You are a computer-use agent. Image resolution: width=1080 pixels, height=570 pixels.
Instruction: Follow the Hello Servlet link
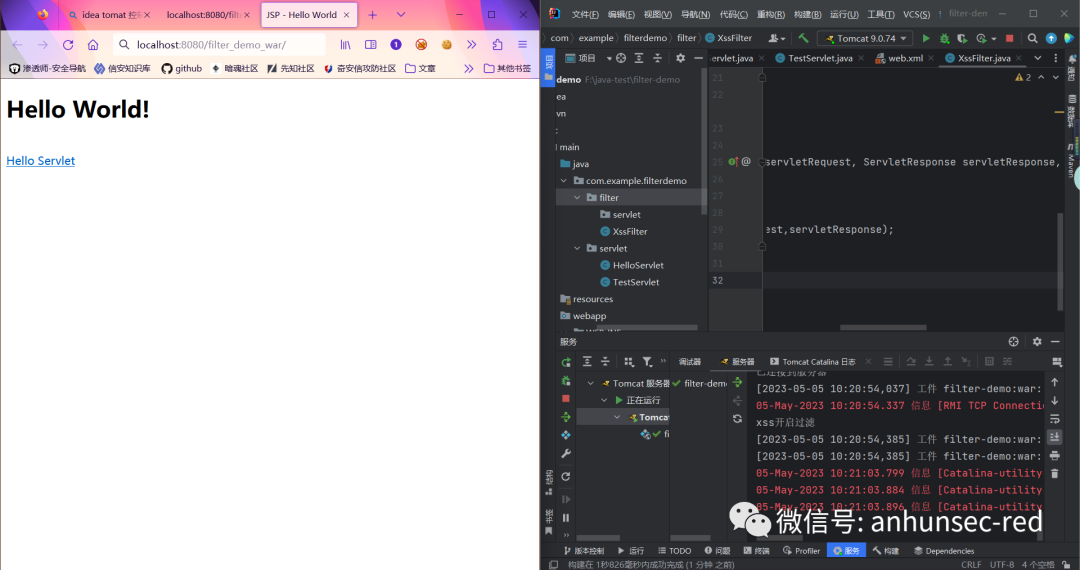pyautogui.click(x=41, y=160)
